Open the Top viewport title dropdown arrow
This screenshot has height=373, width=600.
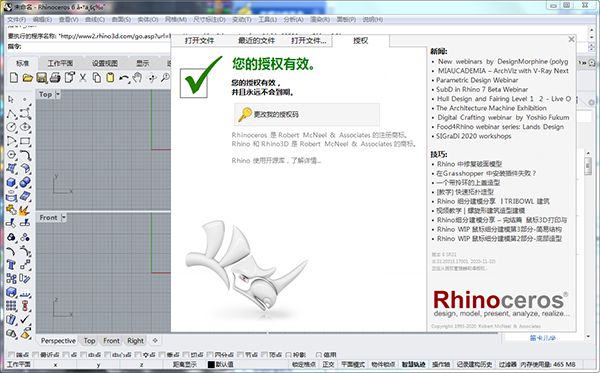tap(58, 94)
